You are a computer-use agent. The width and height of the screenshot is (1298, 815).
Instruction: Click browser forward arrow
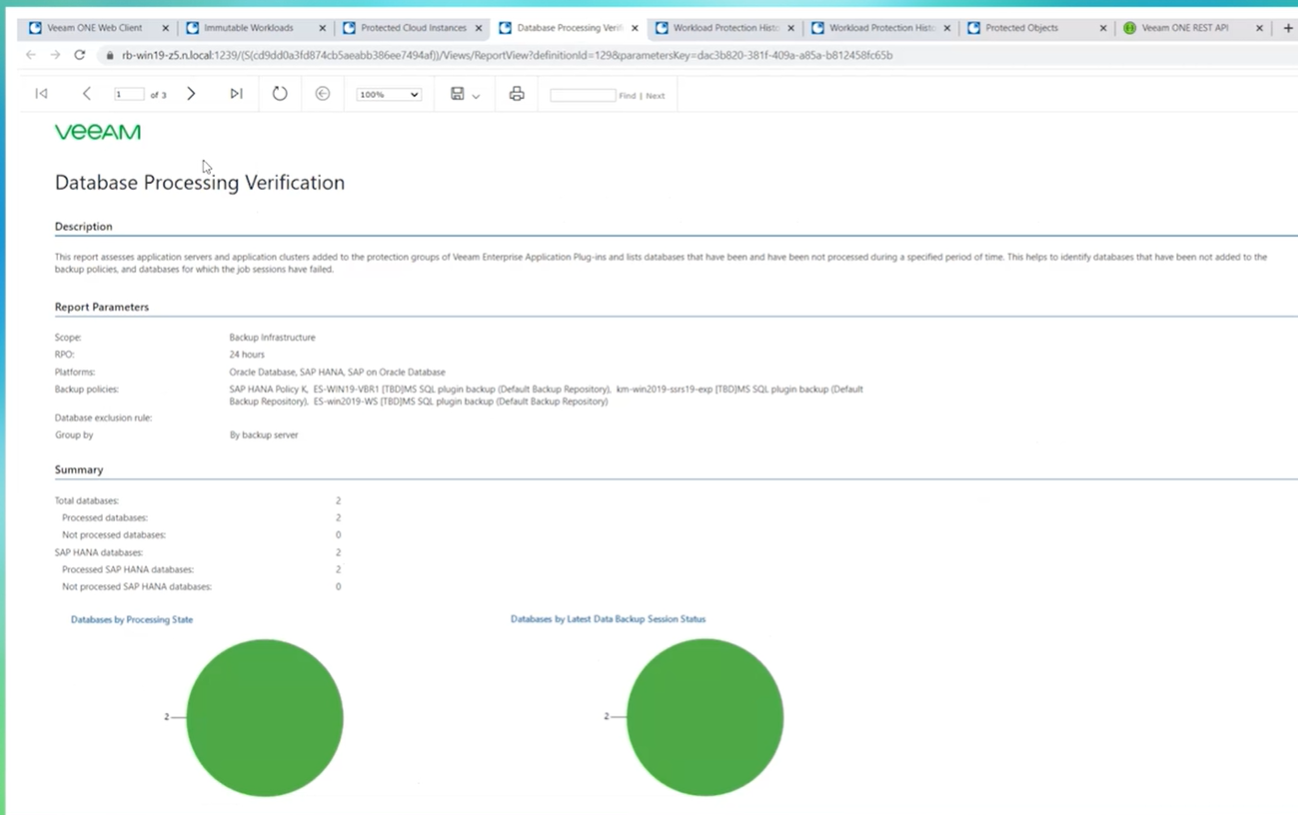coord(55,55)
